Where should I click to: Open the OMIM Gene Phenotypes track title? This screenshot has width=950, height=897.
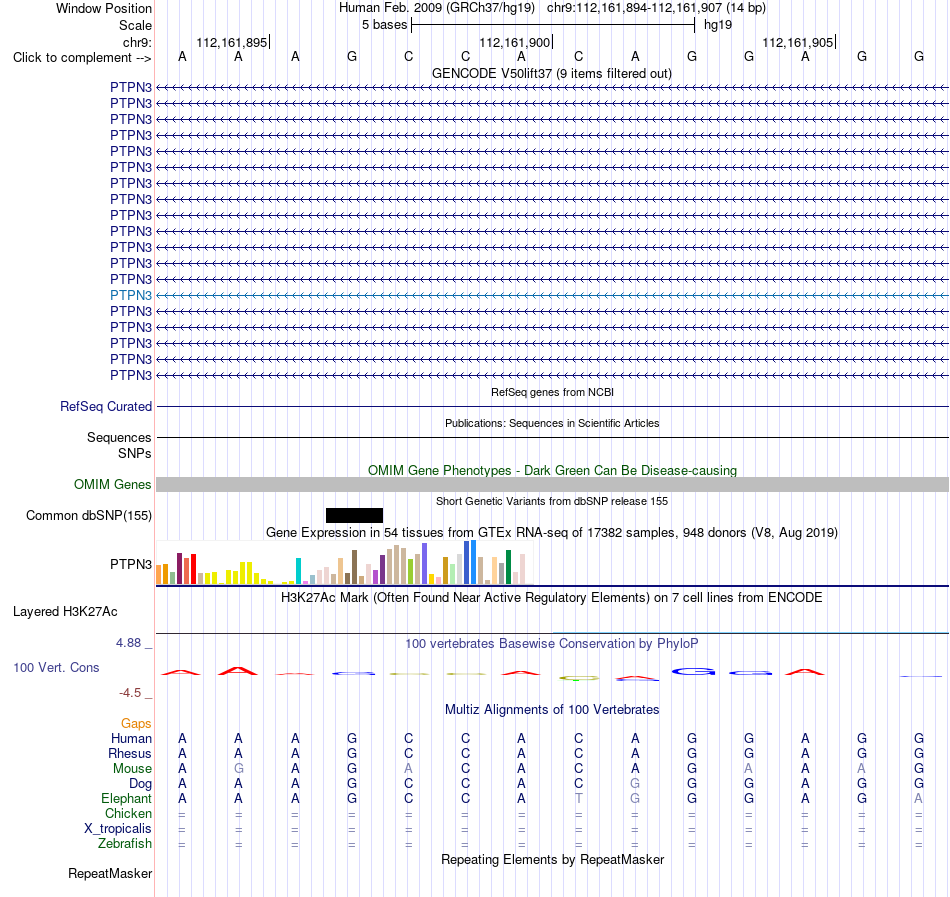[552, 471]
